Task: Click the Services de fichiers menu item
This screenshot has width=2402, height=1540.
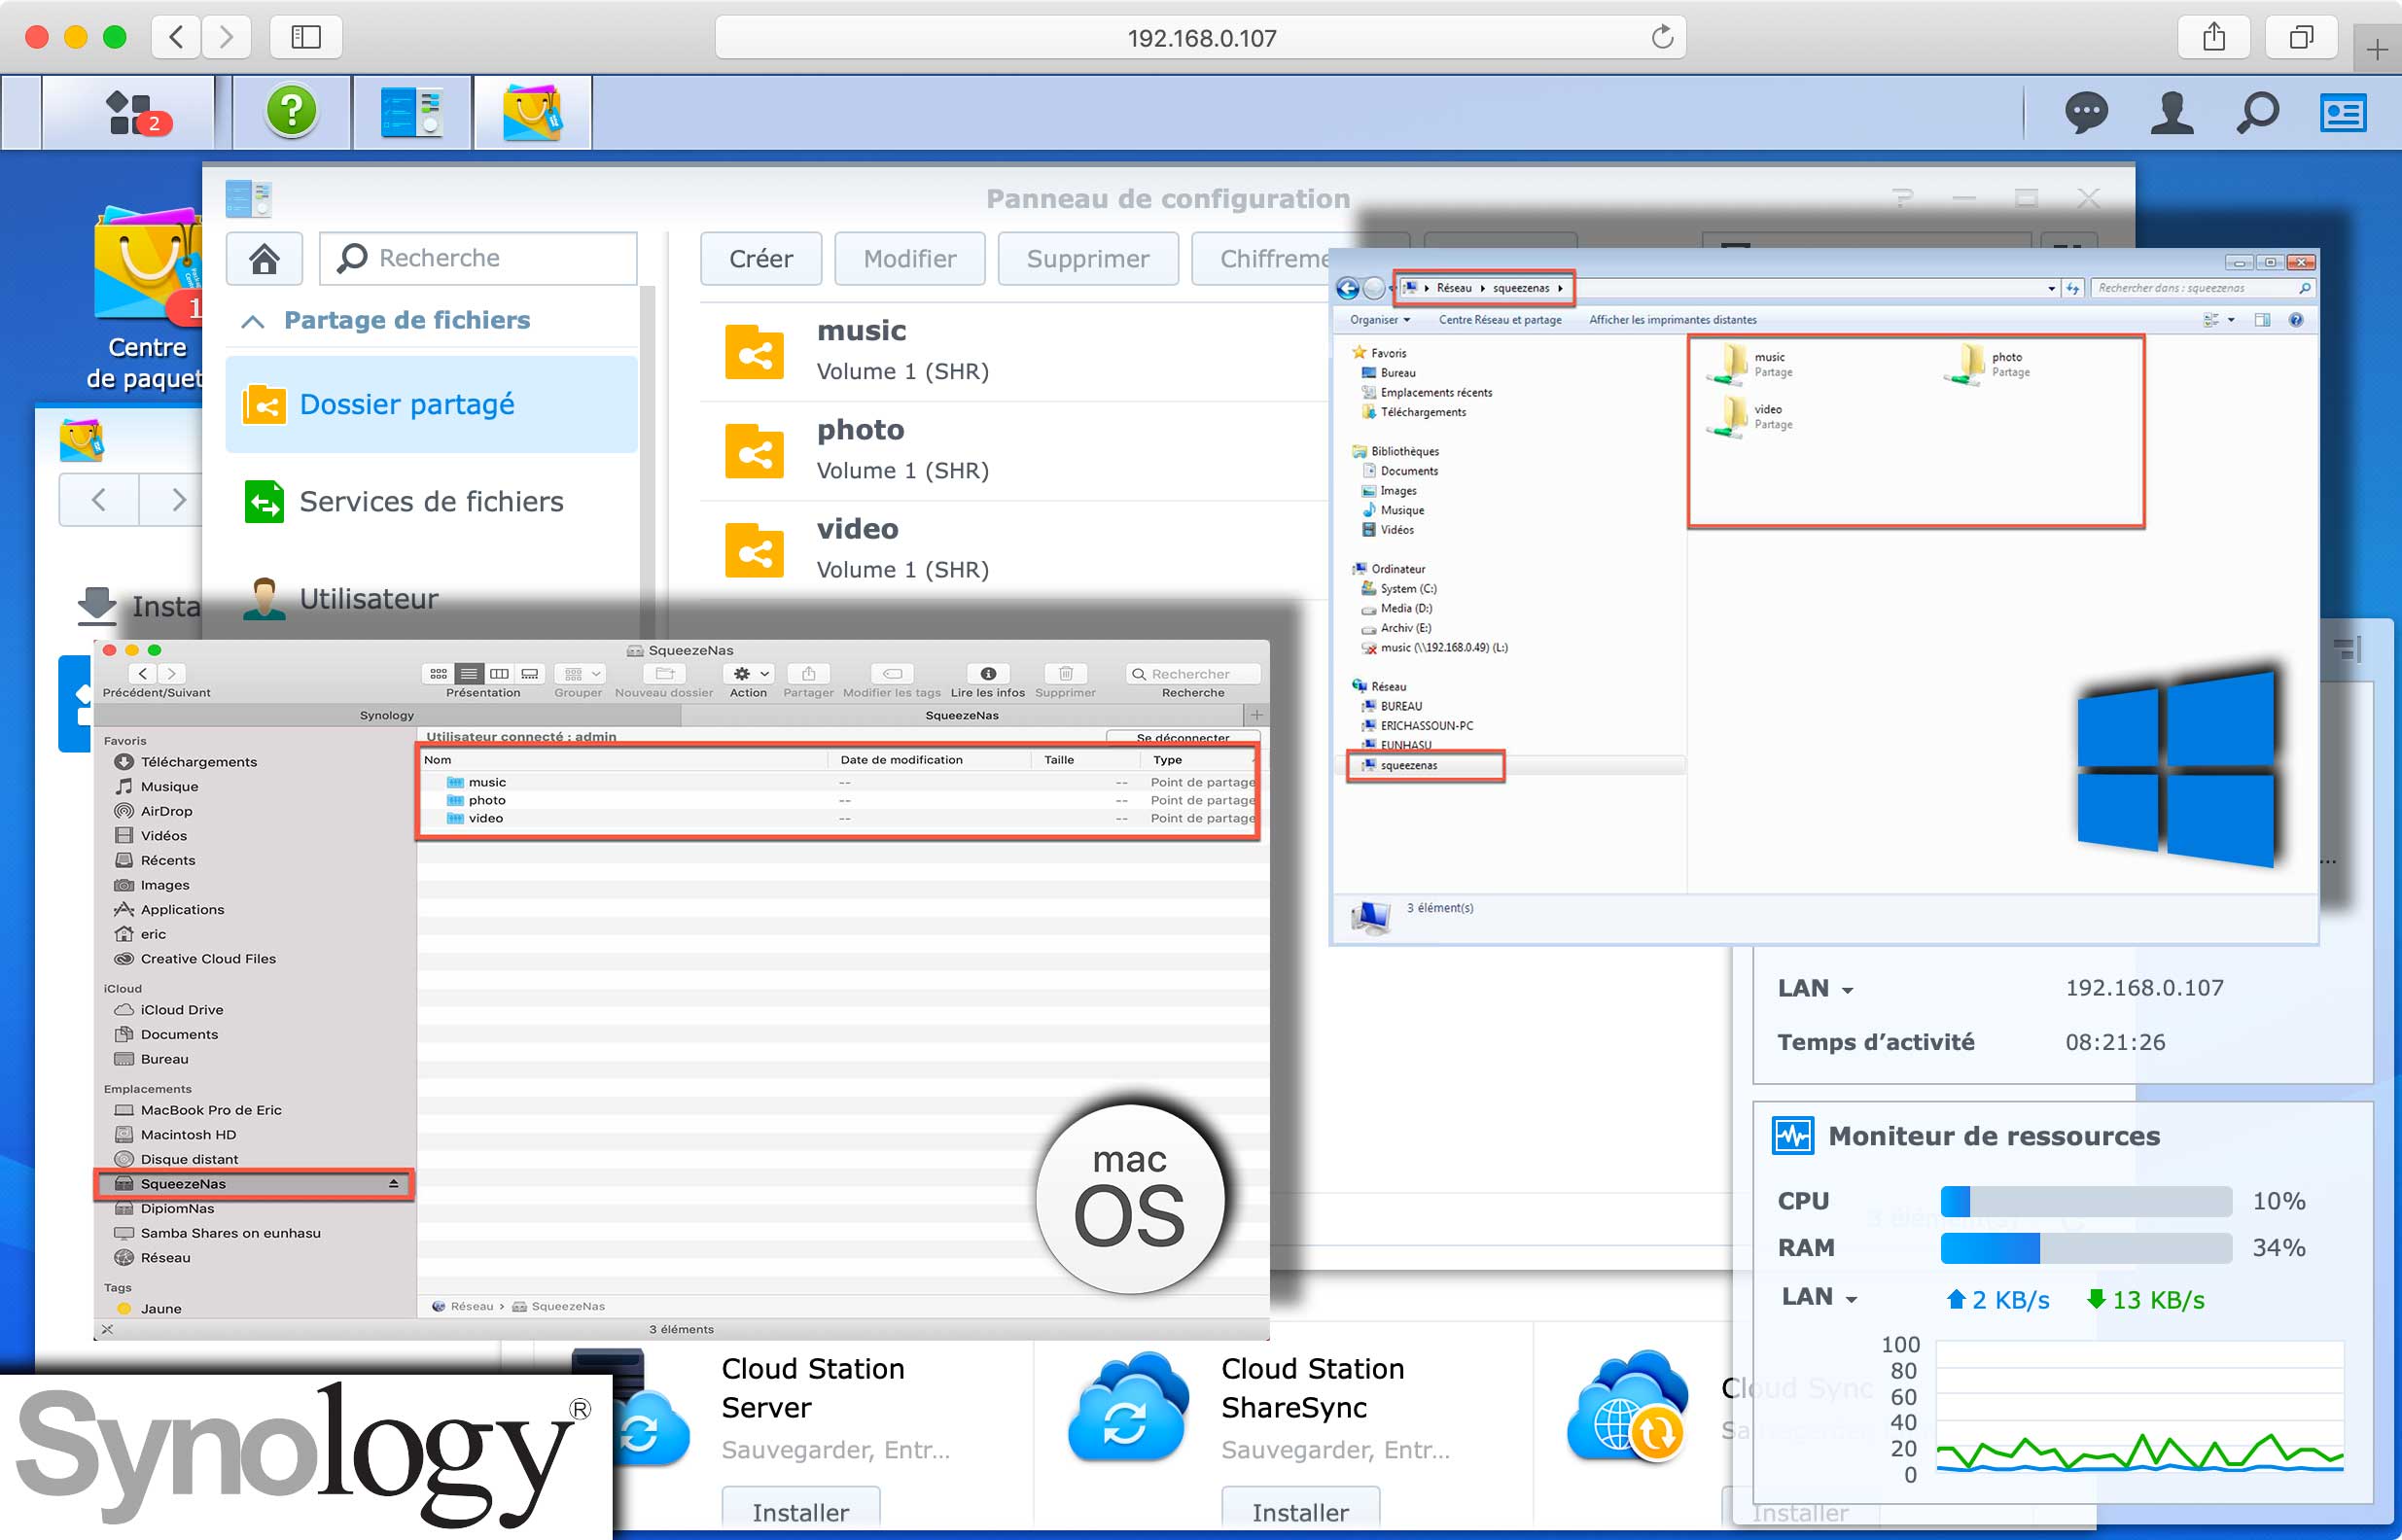Action: [x=433, y=503]
